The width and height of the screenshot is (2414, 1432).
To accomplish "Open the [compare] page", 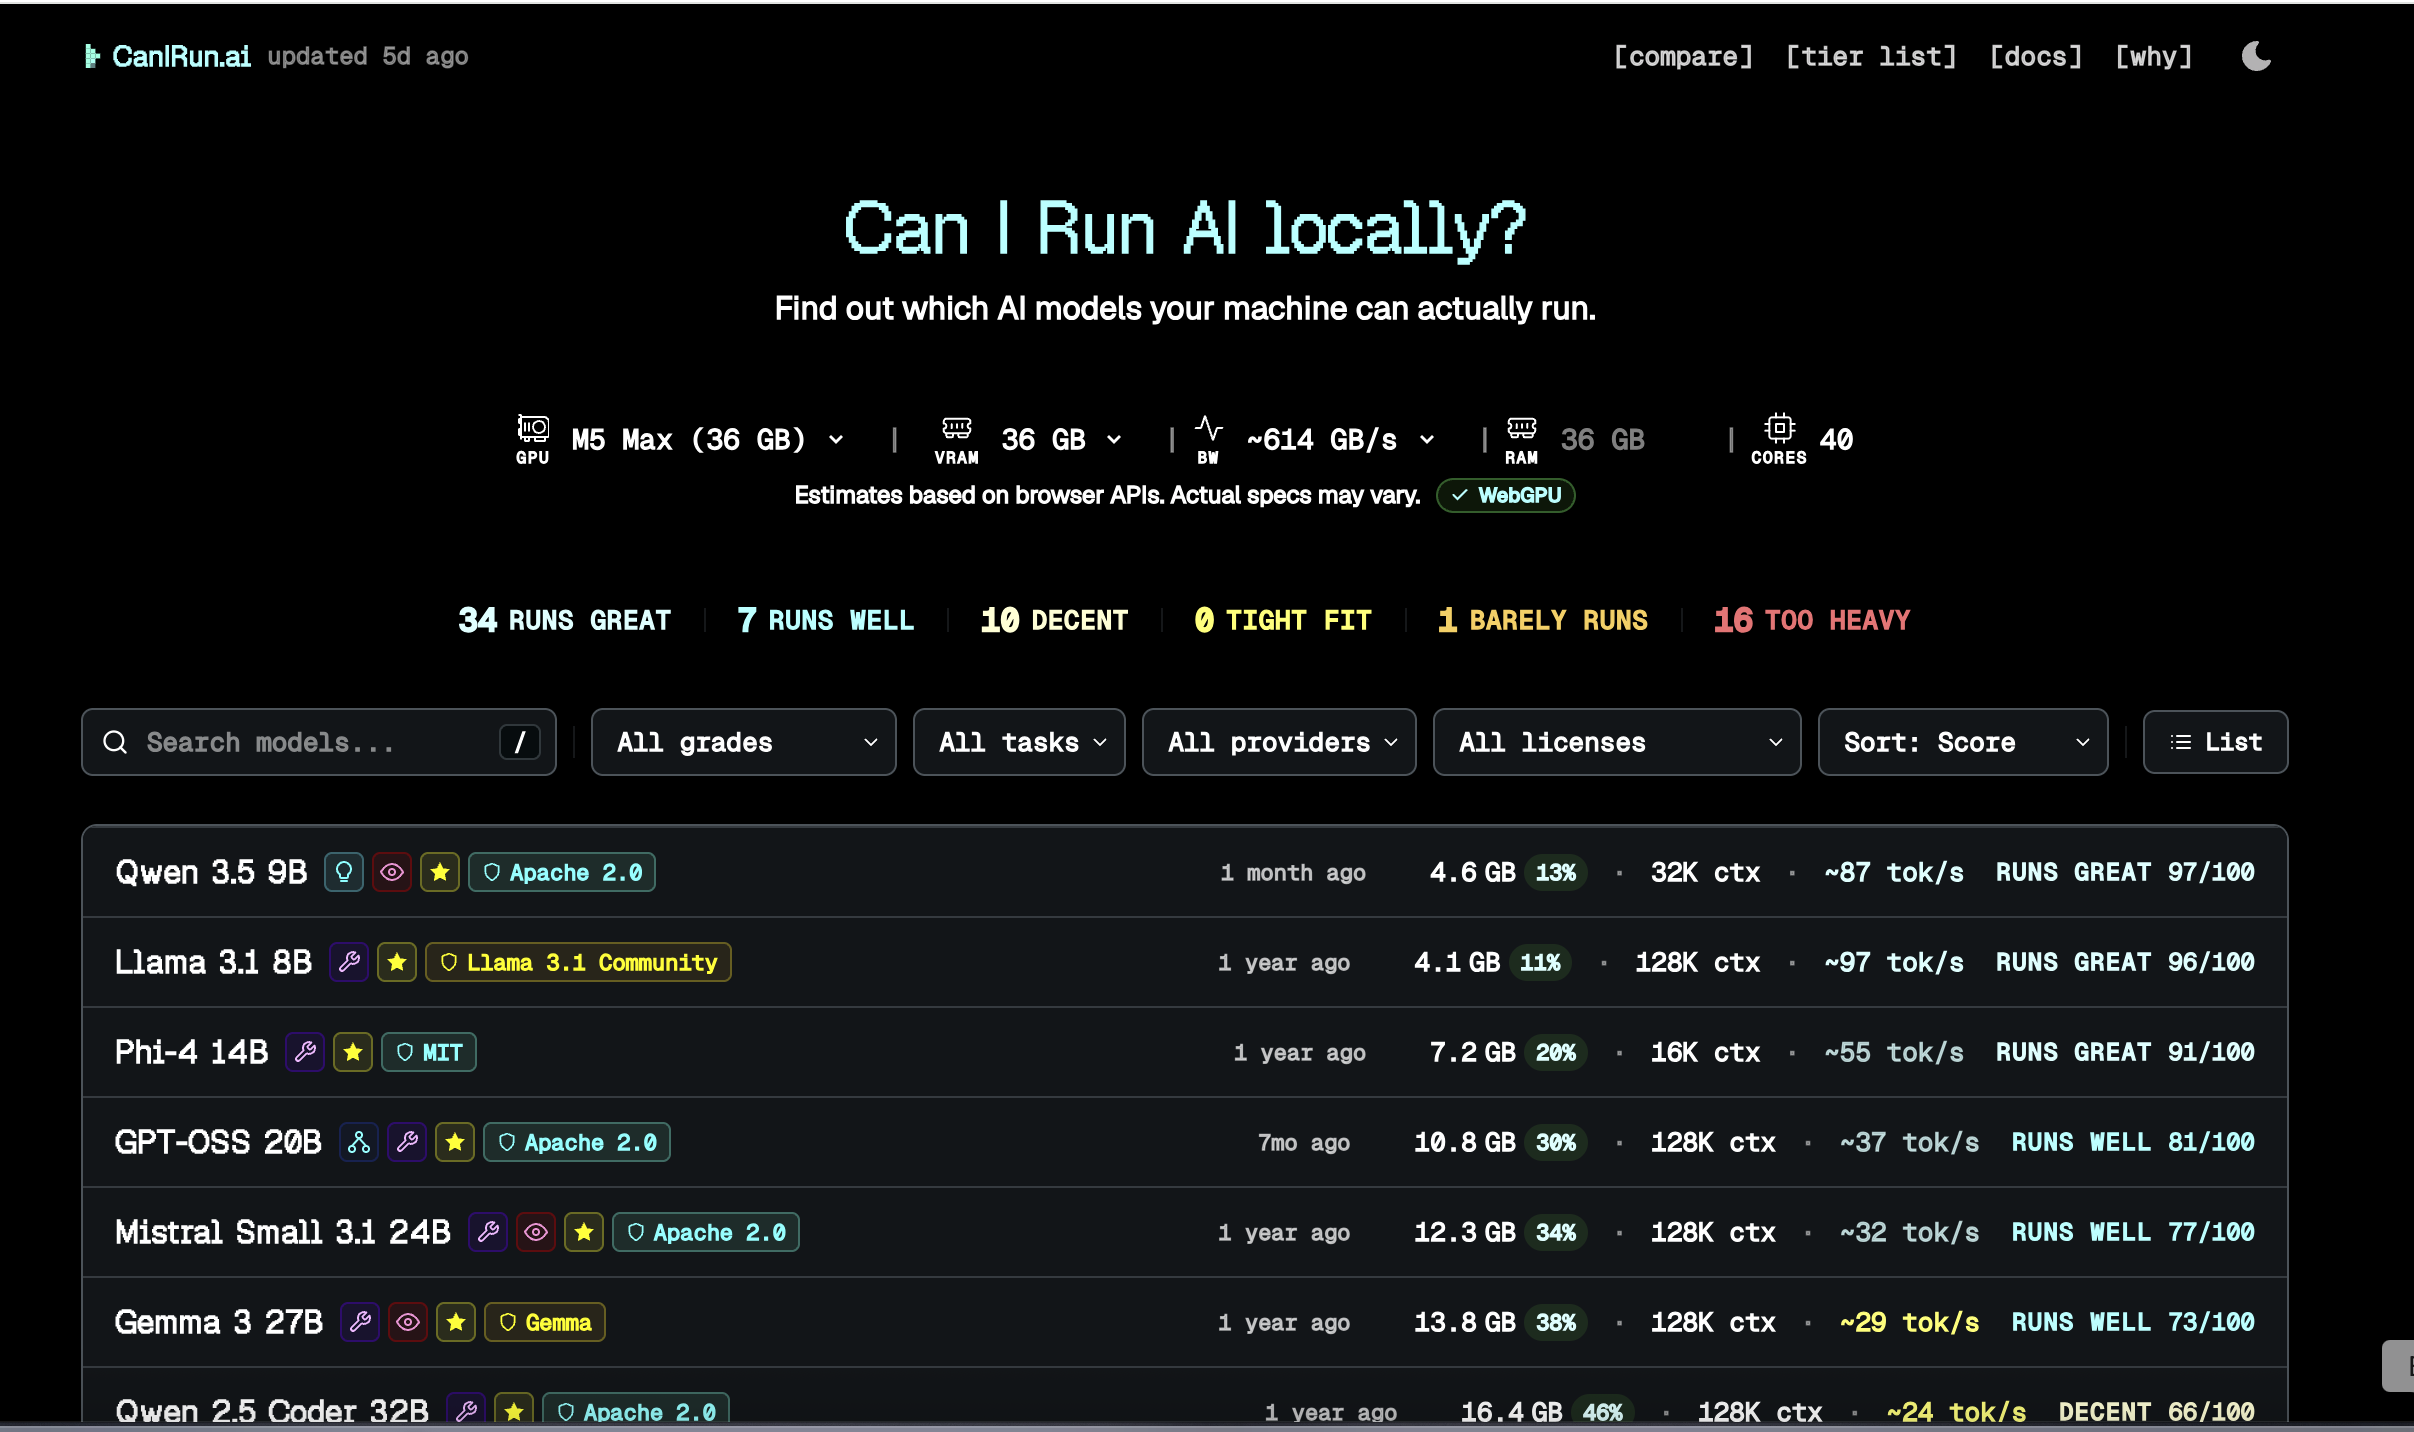I will tap(1683, 56).
